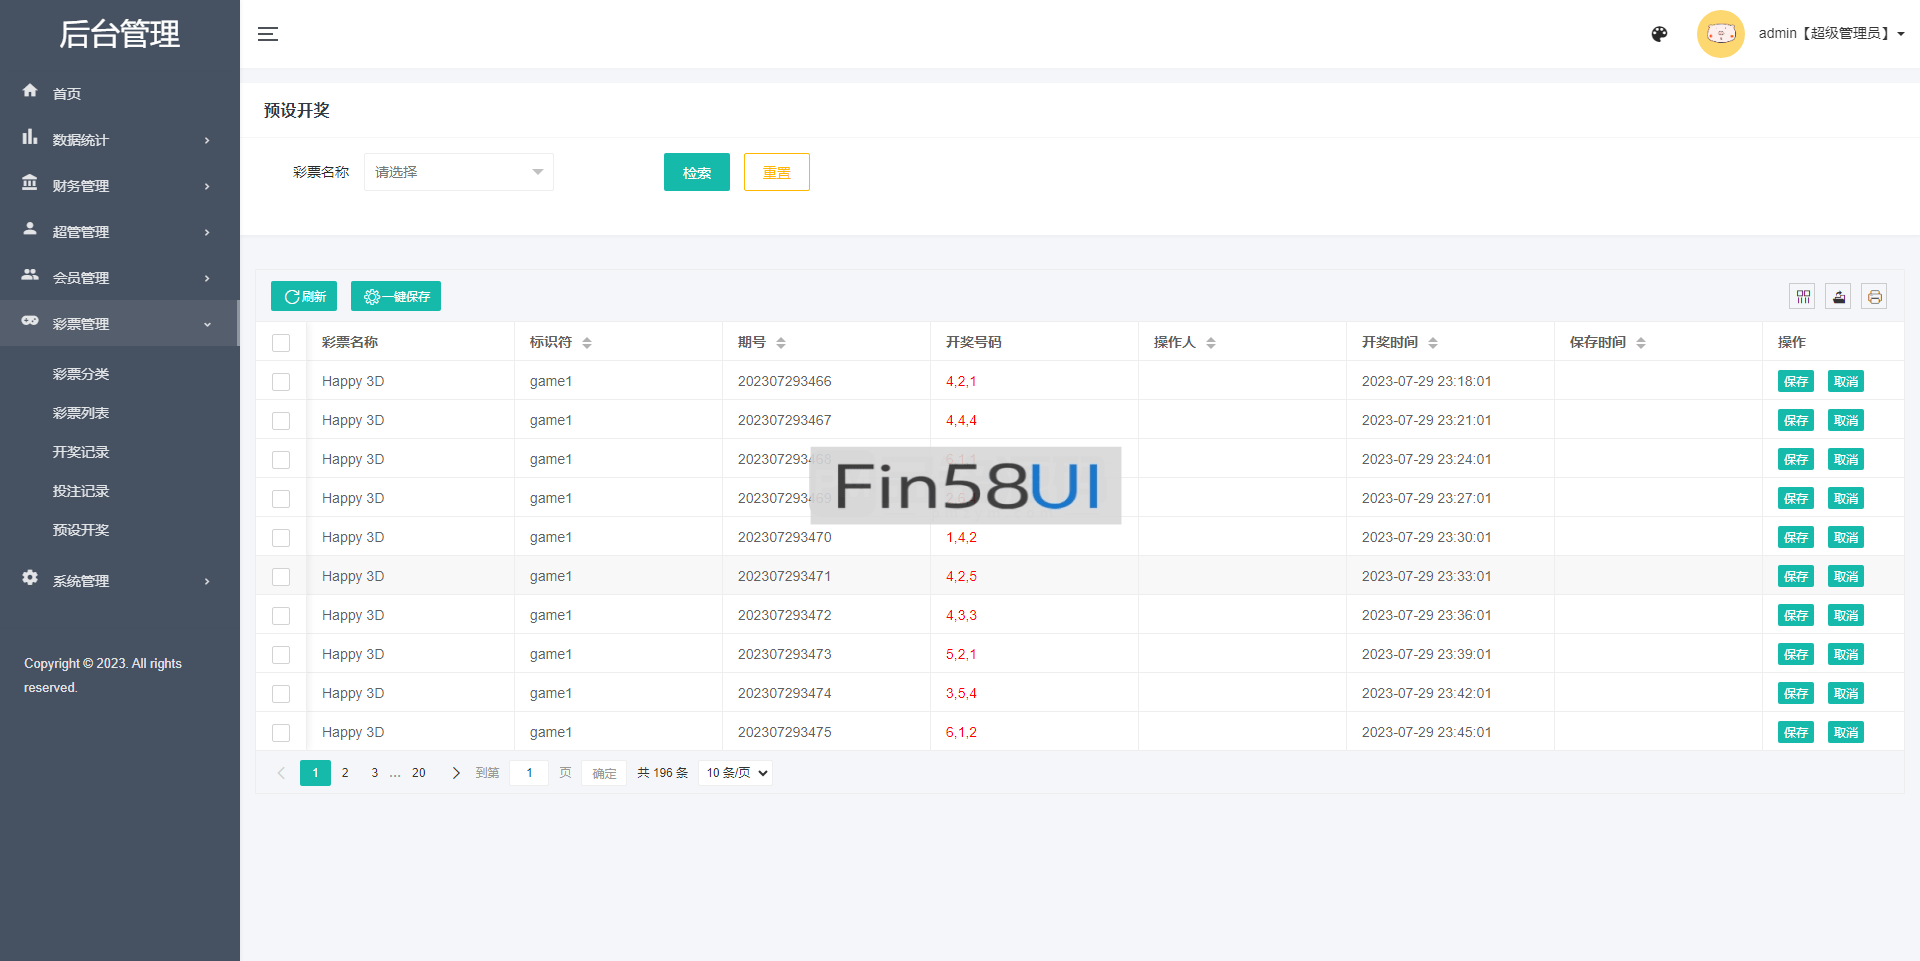
Task: Click the sidebar collapse hamburger icon
Action: click(x=267, y=34)
